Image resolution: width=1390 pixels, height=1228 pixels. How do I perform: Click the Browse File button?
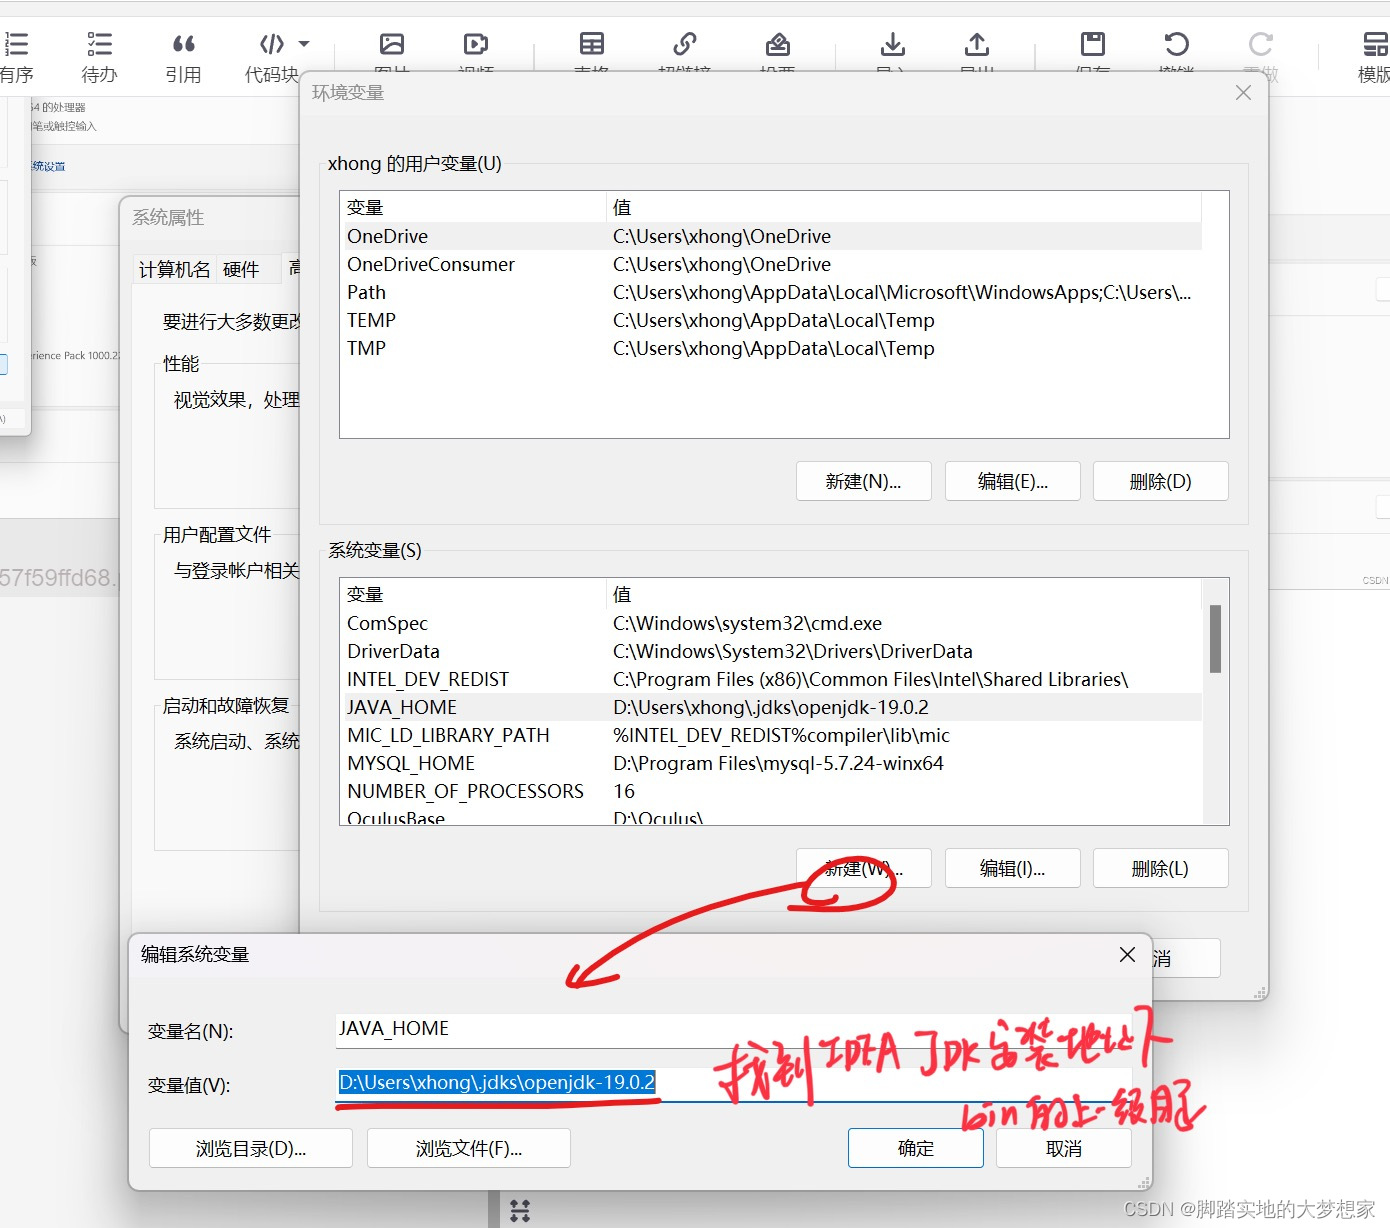point(469,1148)
